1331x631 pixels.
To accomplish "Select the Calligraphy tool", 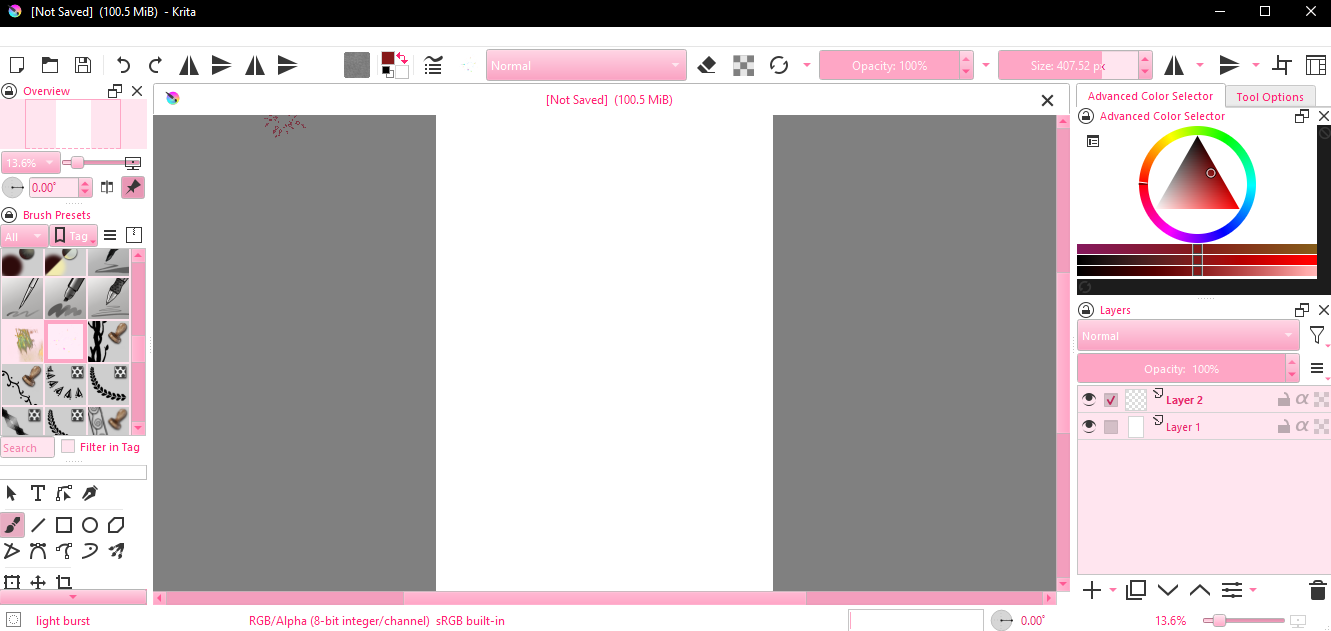I will point(90,493).
